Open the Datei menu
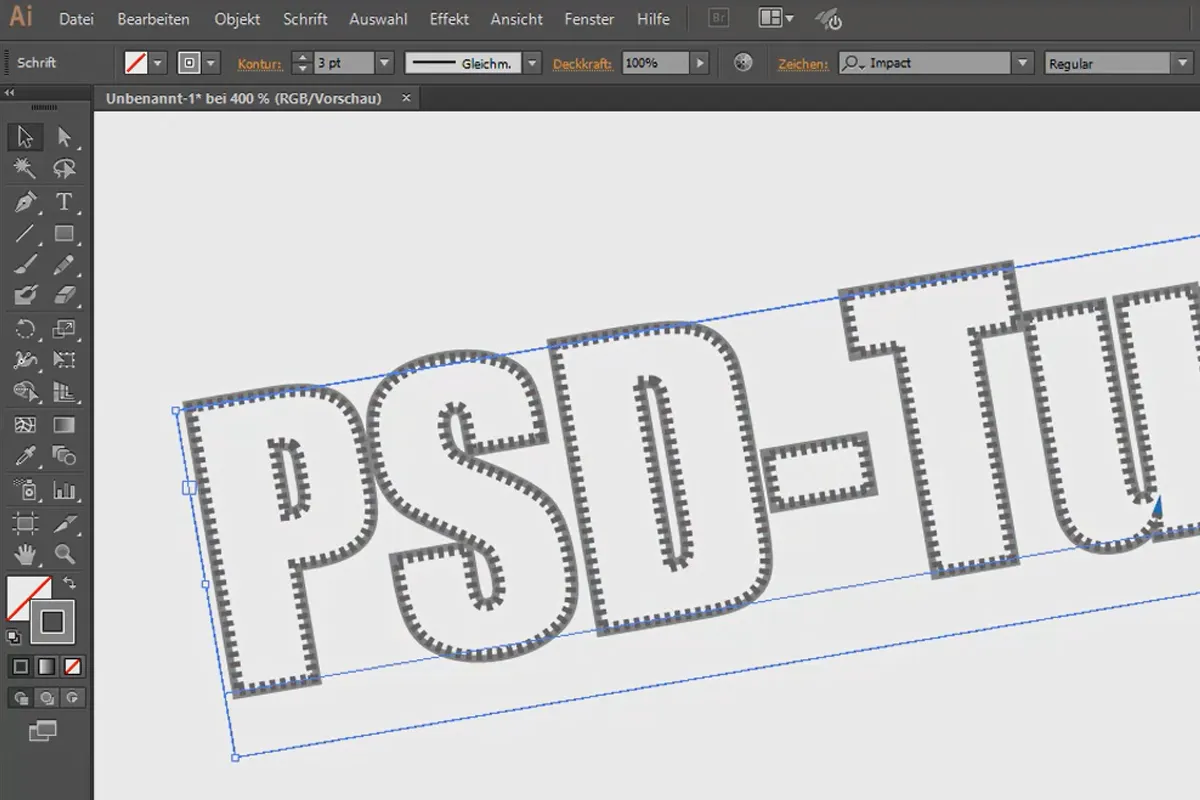 [x=76, y=19]
